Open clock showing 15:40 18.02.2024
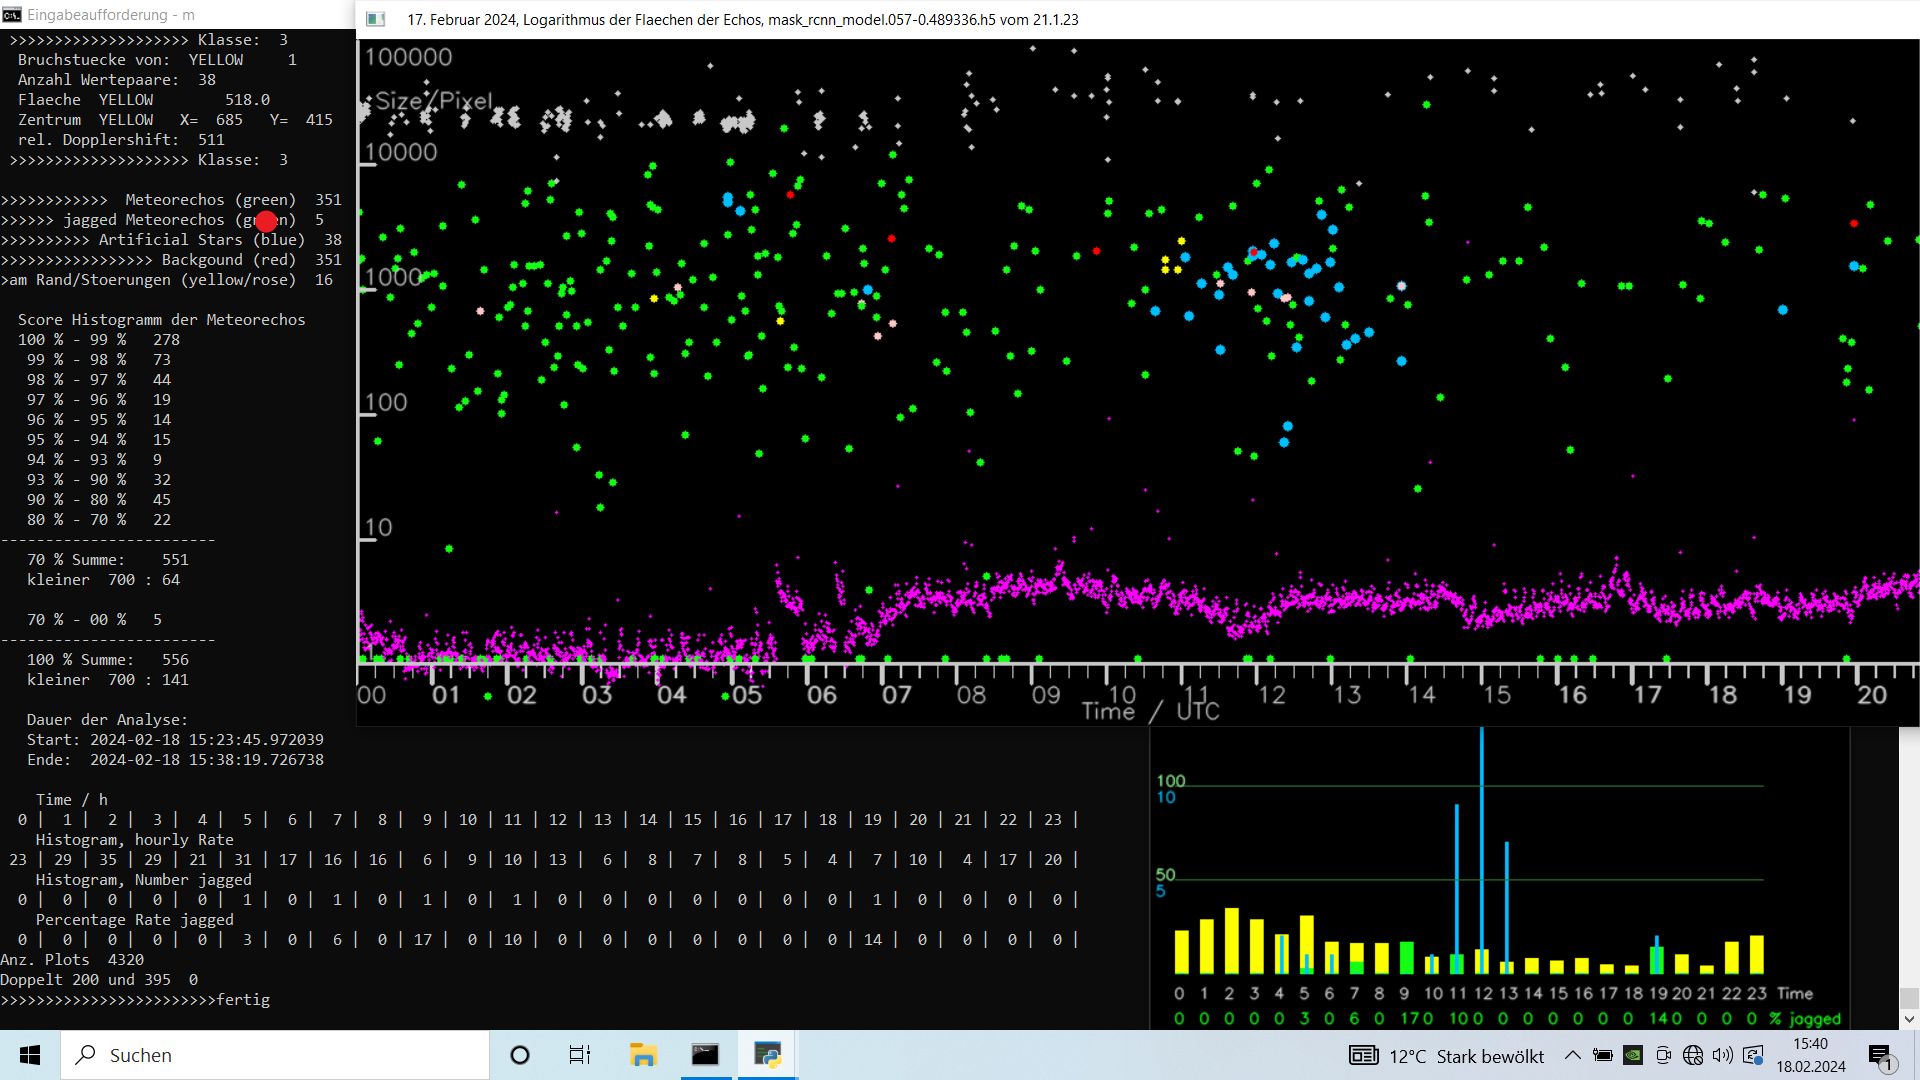 click(x=1810, y=1055)
